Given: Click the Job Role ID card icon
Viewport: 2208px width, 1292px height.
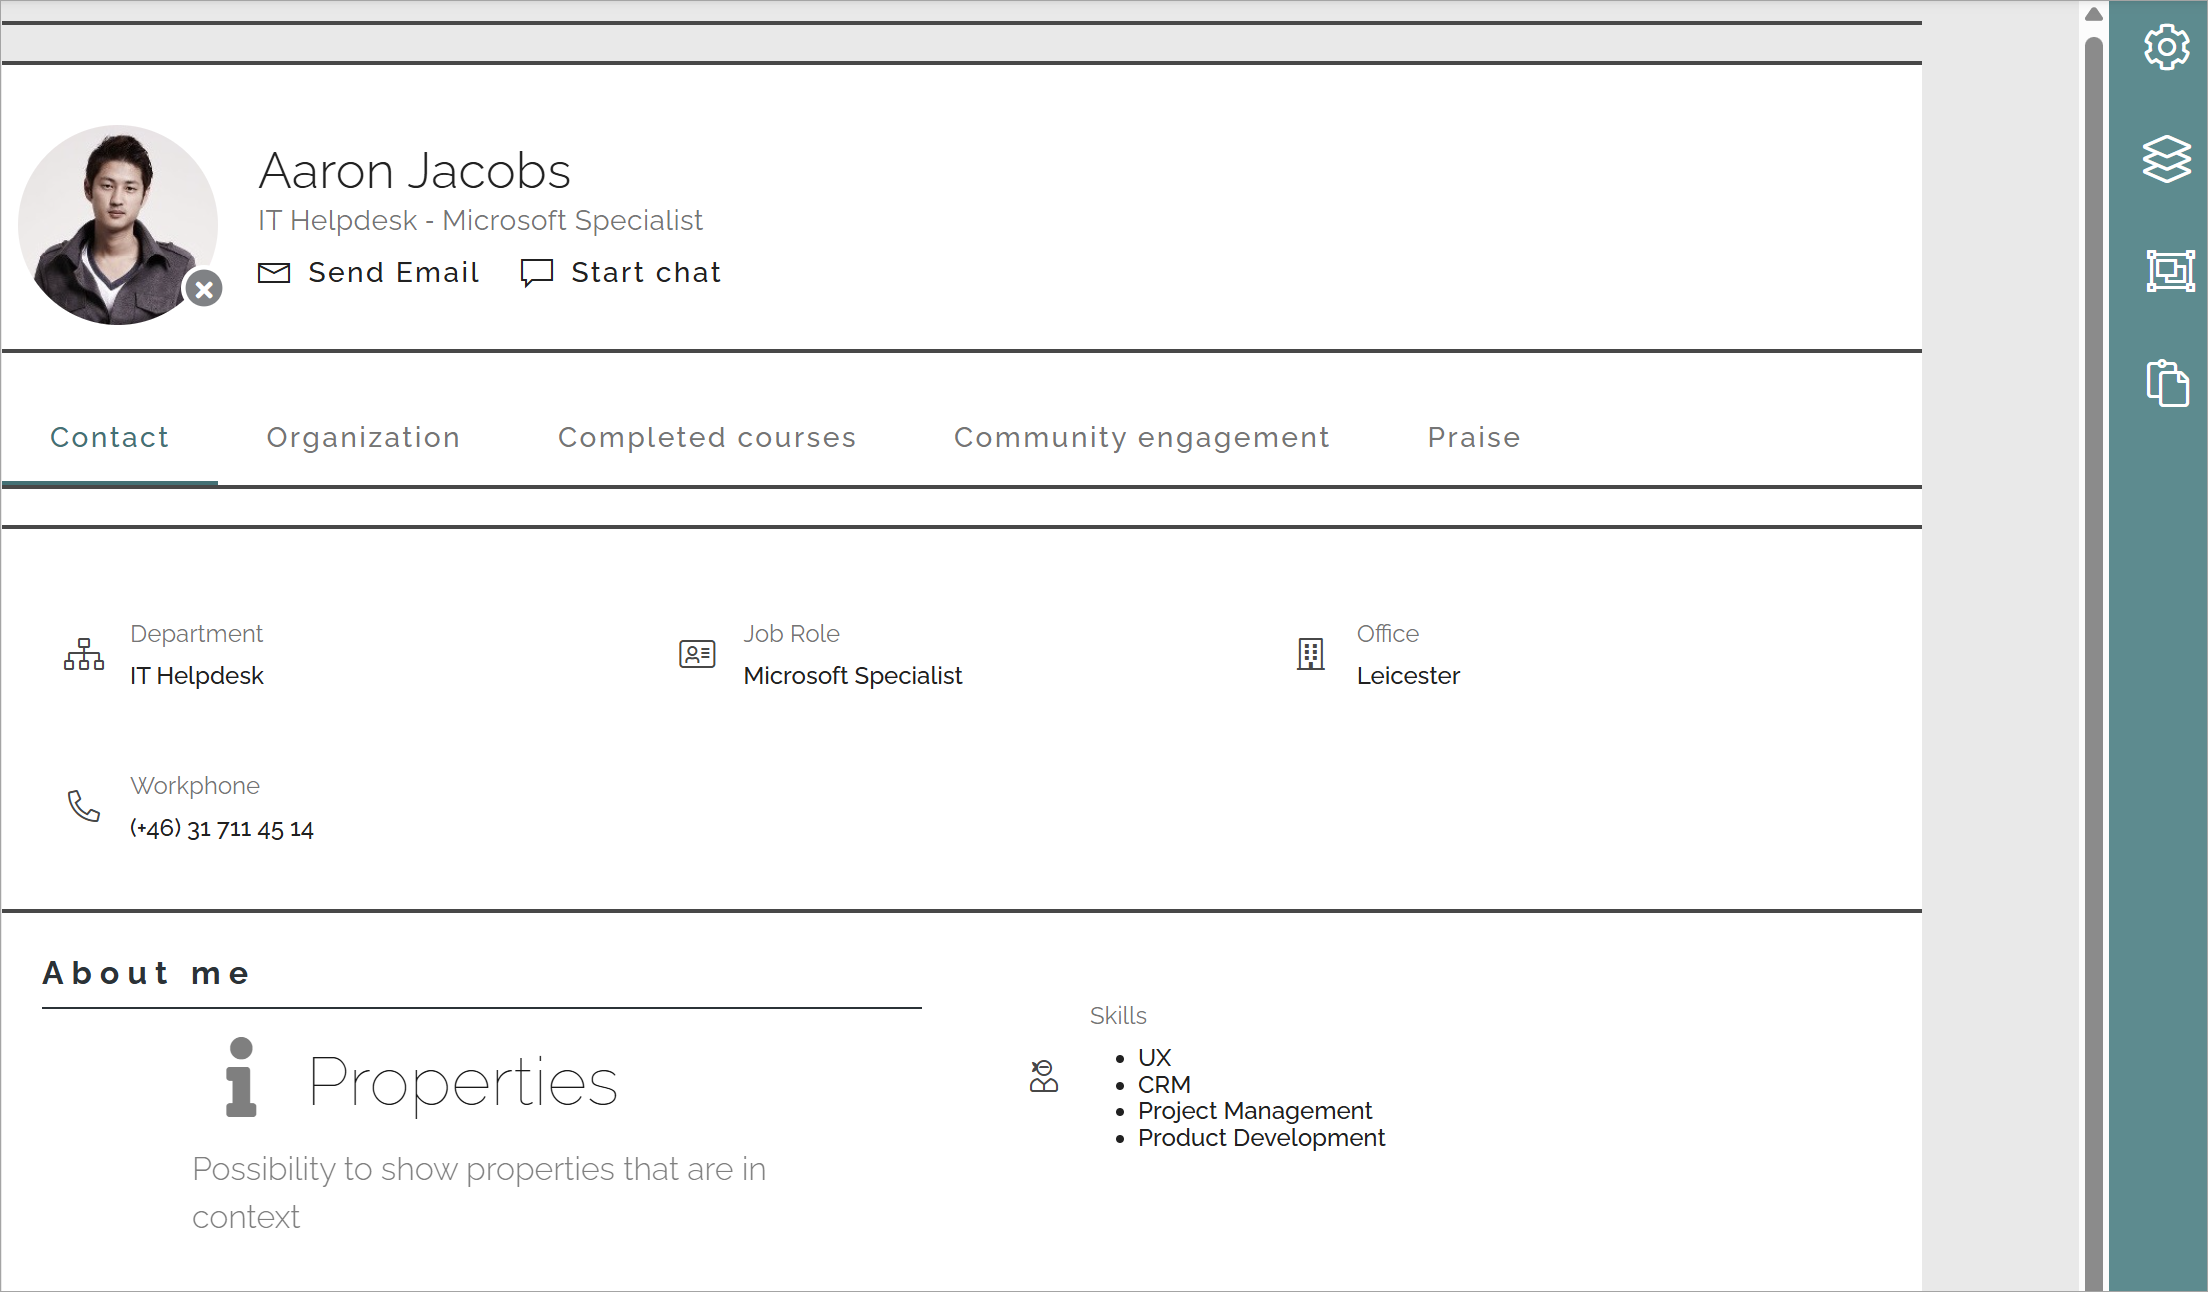Looking at the screenshot, I should (697, 655).
